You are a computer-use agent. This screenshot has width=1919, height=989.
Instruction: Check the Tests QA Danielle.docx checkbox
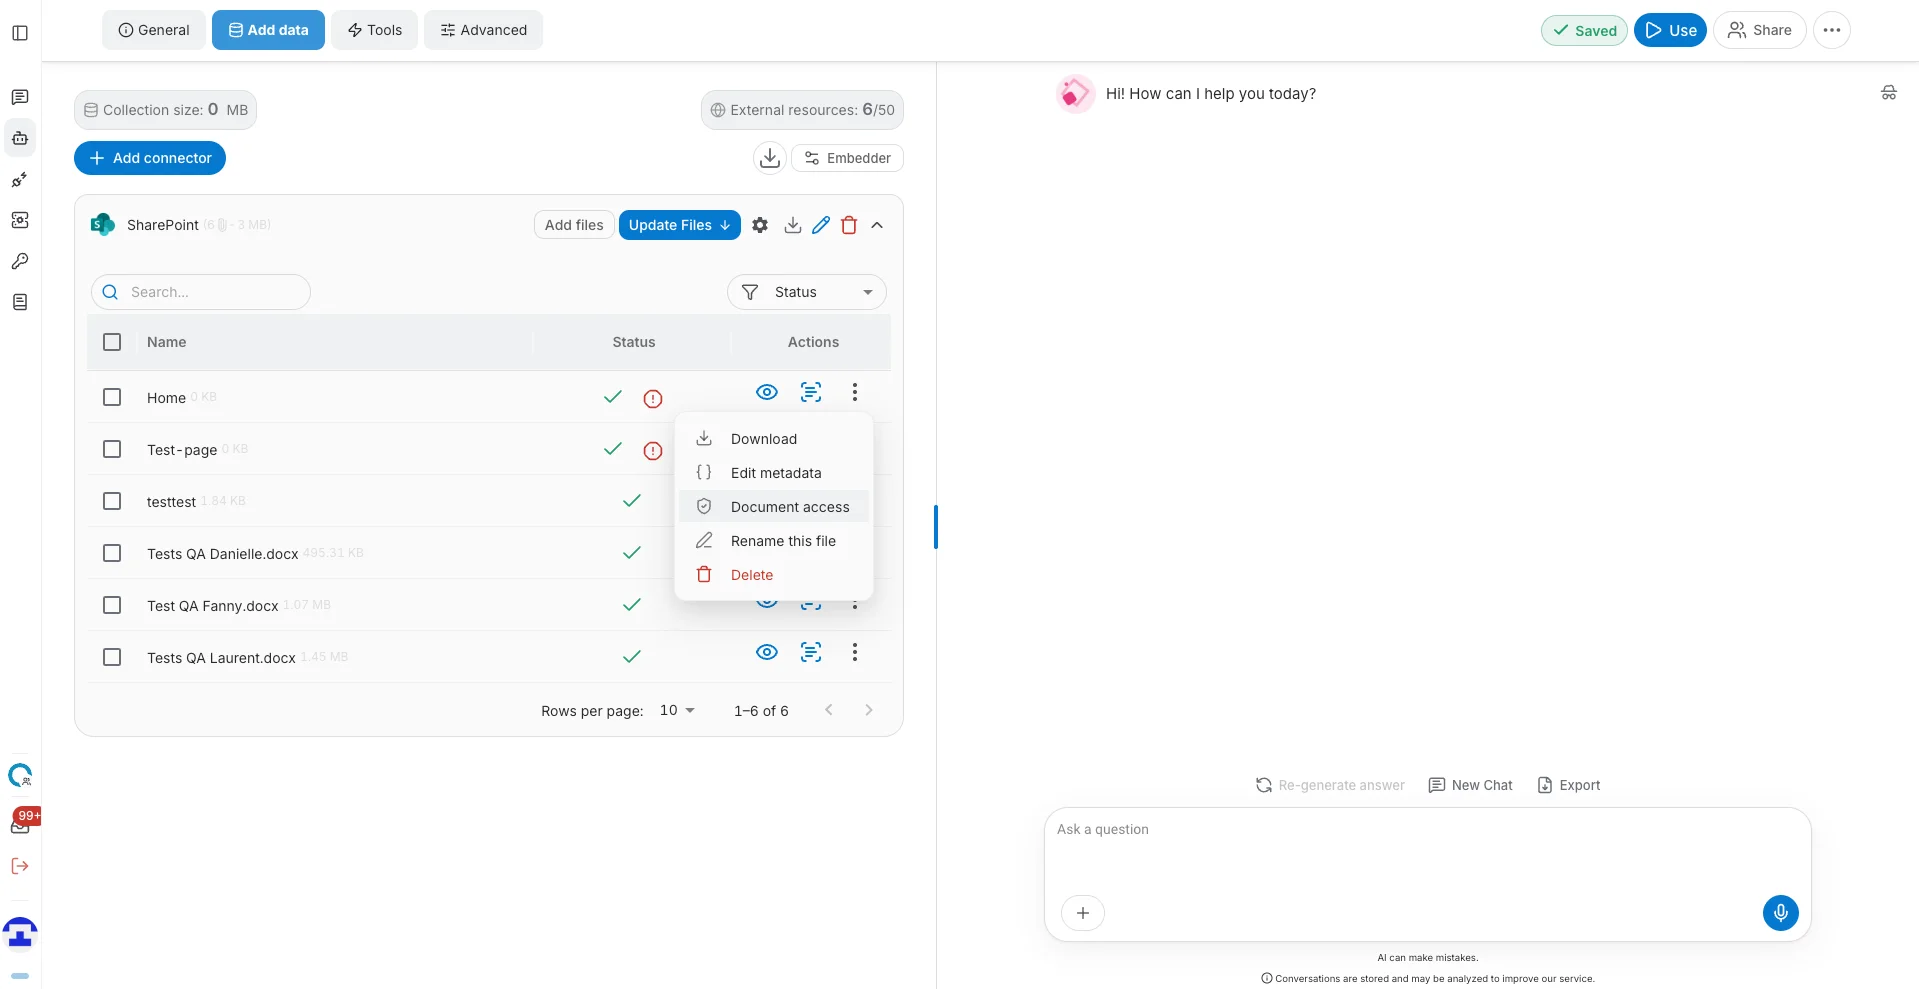coord(112,553)
